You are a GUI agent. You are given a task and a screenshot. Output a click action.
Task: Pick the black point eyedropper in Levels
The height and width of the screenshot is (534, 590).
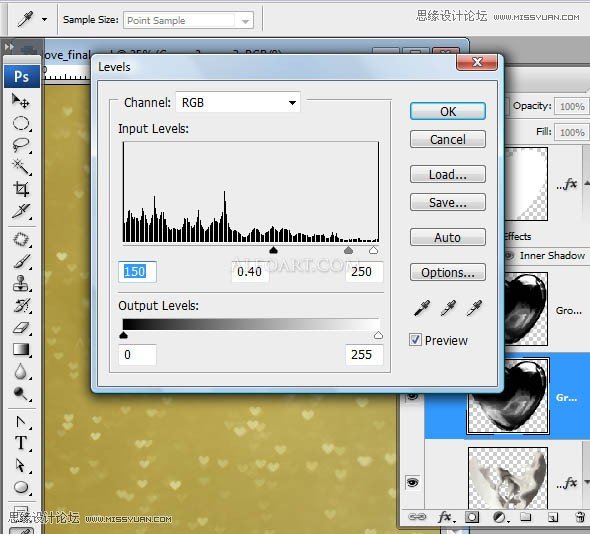tap(422, 308)
